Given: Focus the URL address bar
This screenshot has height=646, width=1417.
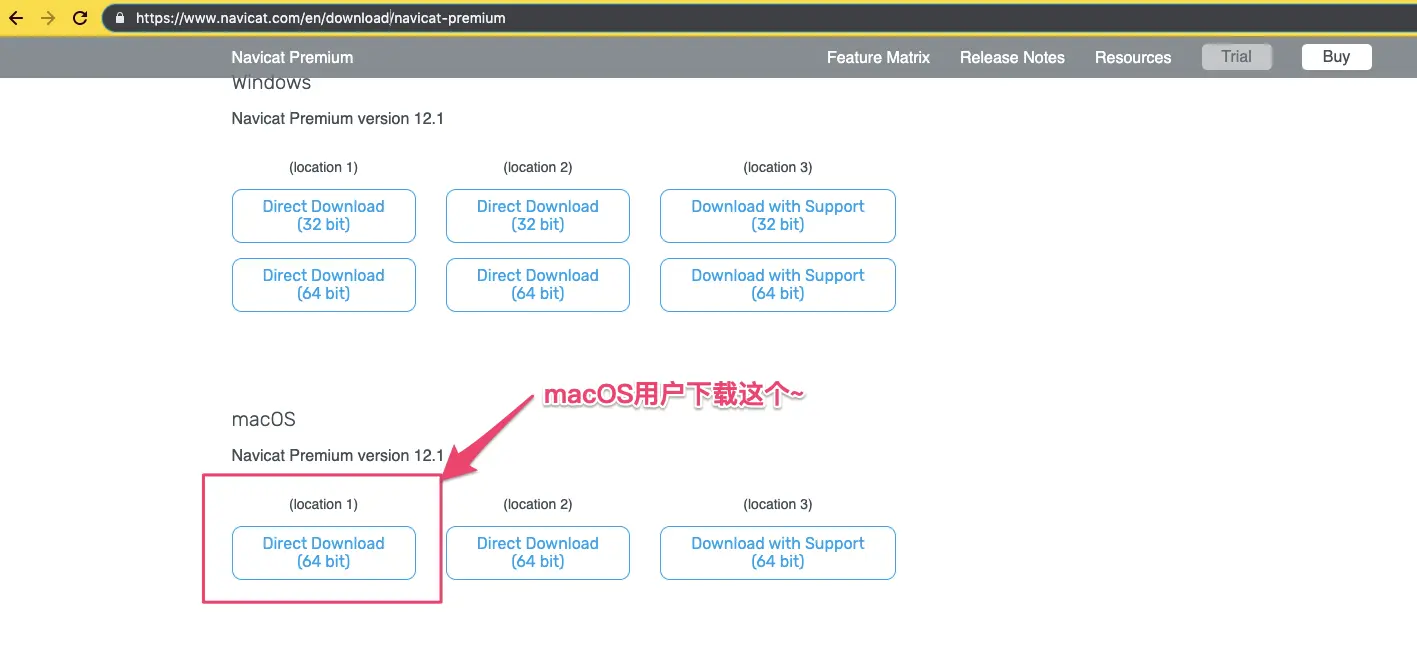Looking at the screenshot, I should (760, 18).
